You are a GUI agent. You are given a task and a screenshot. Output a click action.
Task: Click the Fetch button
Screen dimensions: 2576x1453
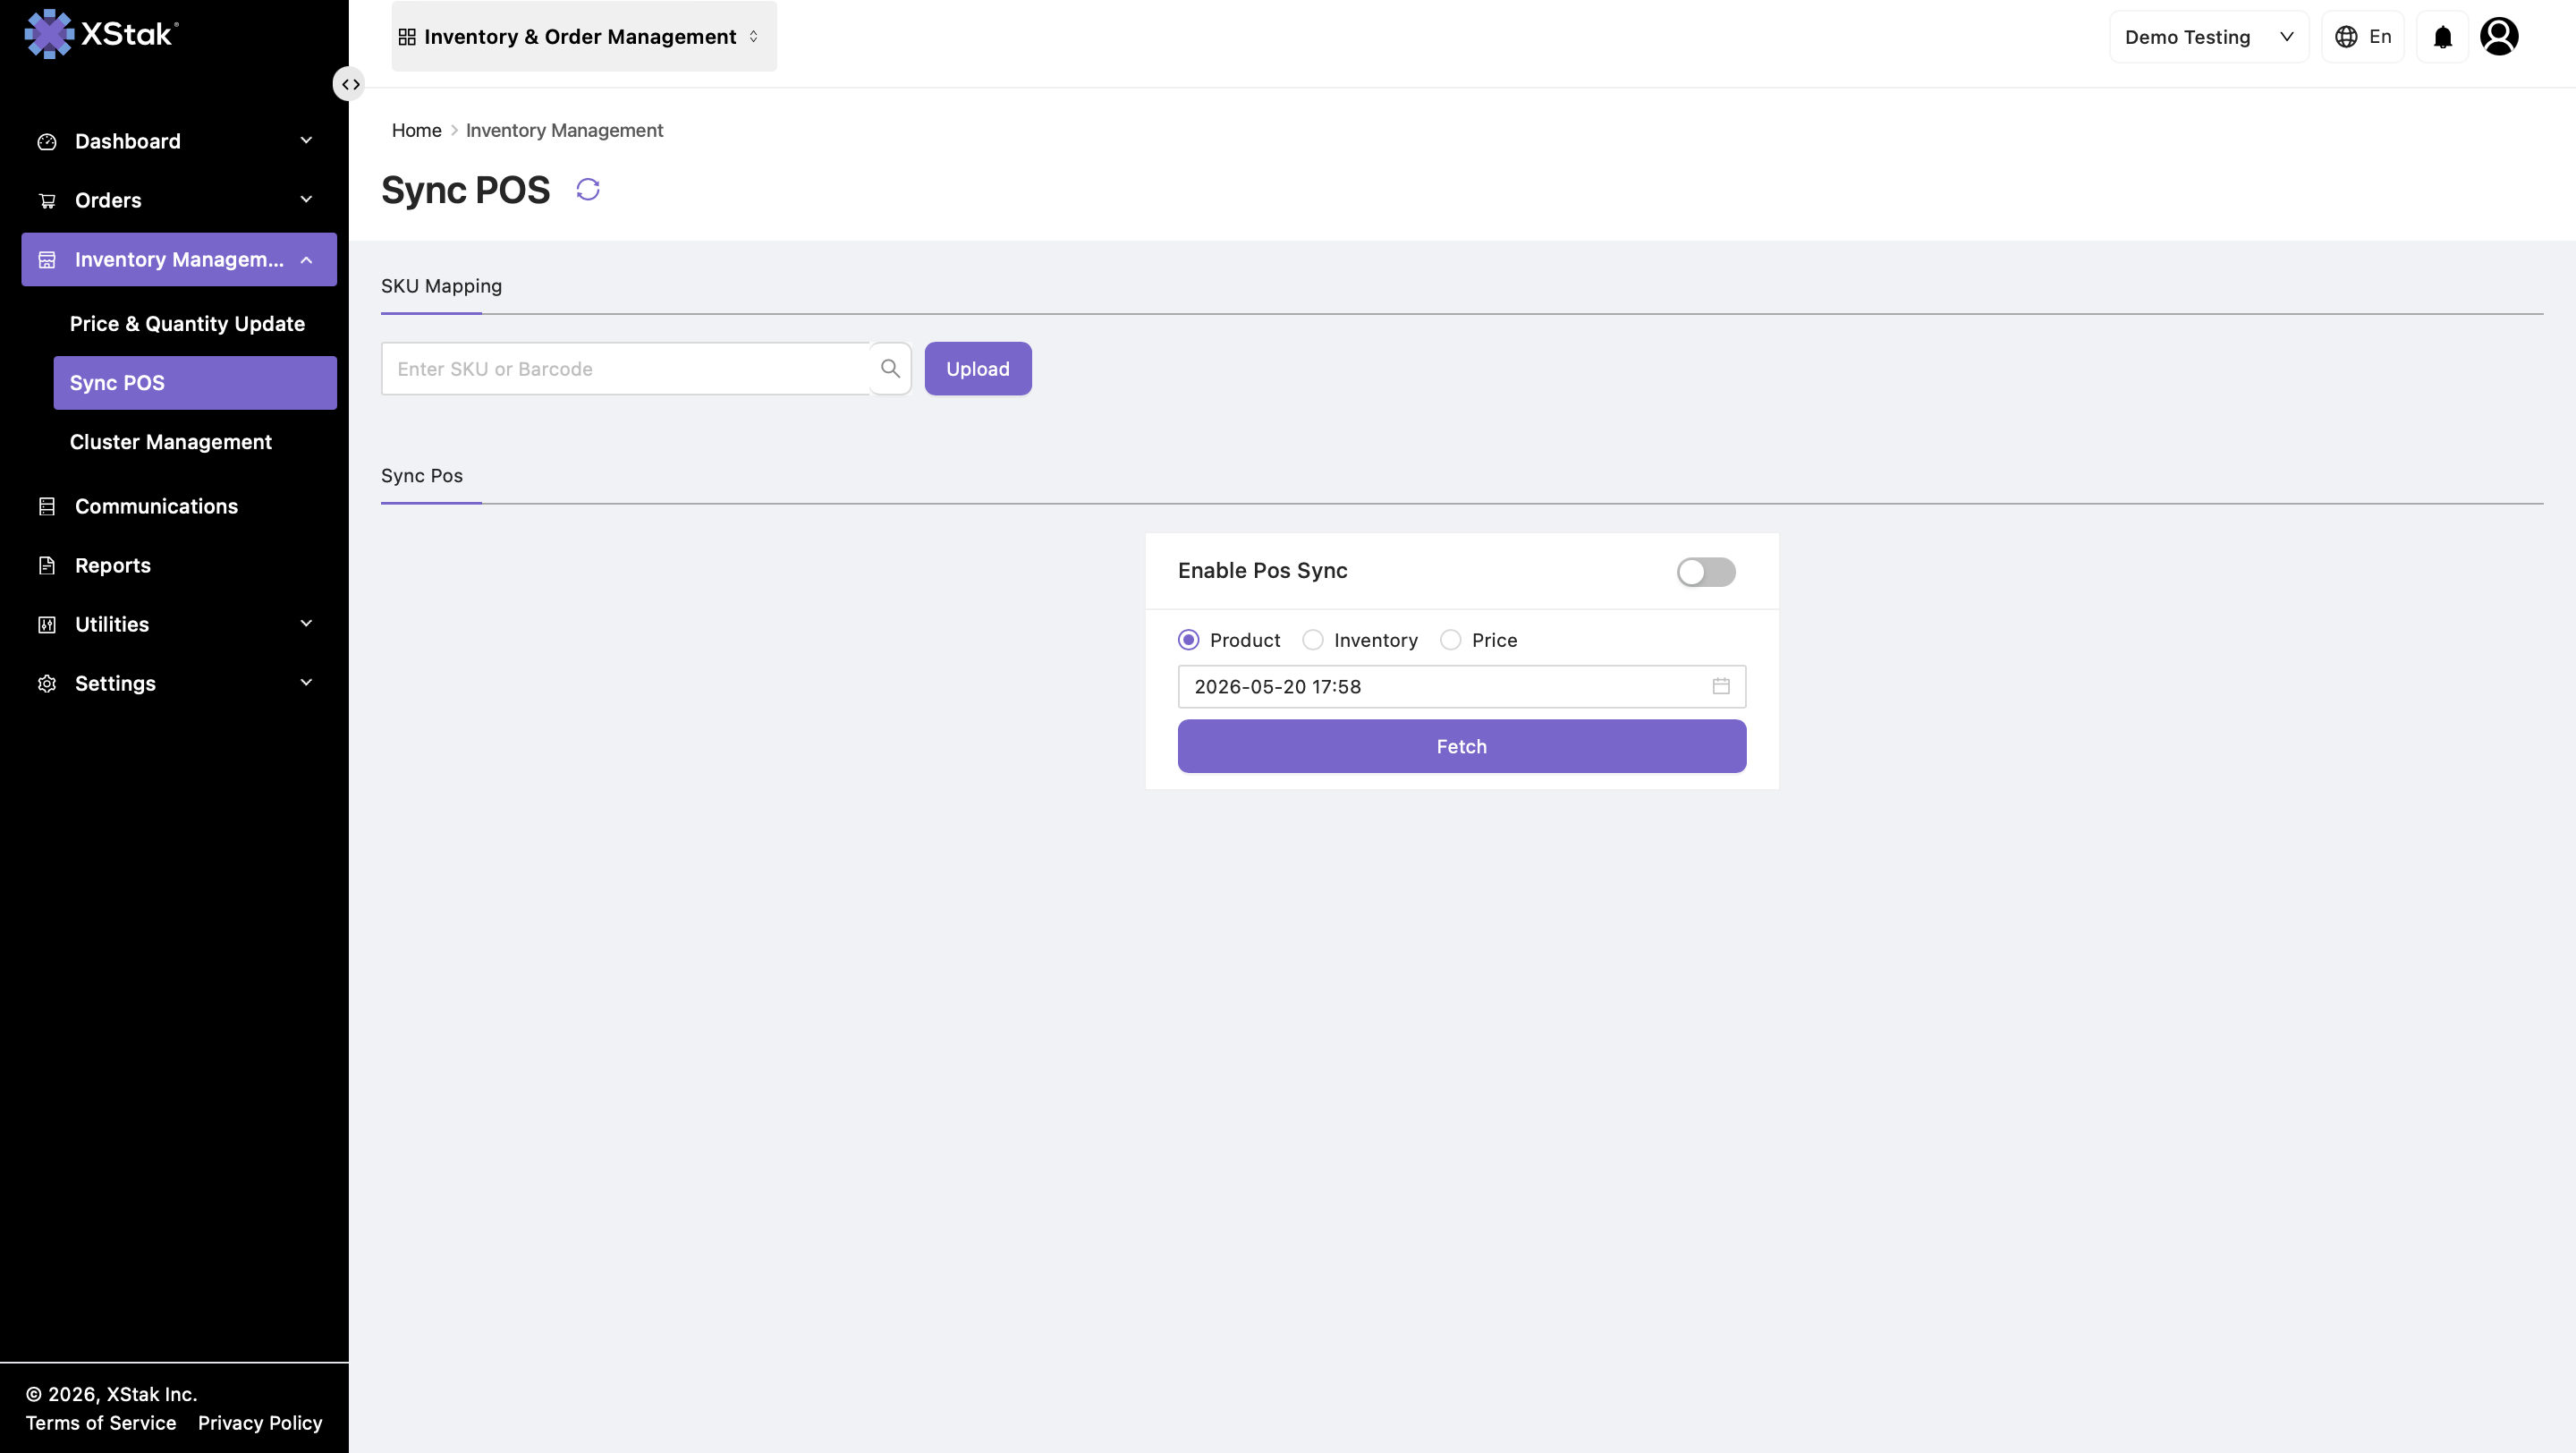point(1462,746)
